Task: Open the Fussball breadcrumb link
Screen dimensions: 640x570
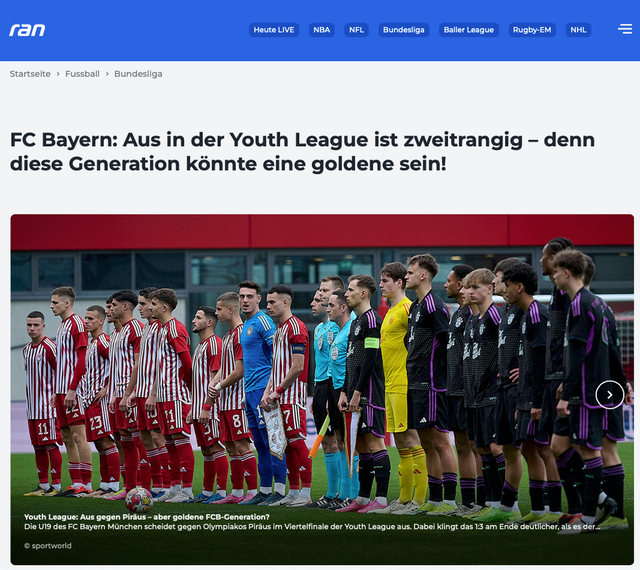Action: click(x=82, y=74)
